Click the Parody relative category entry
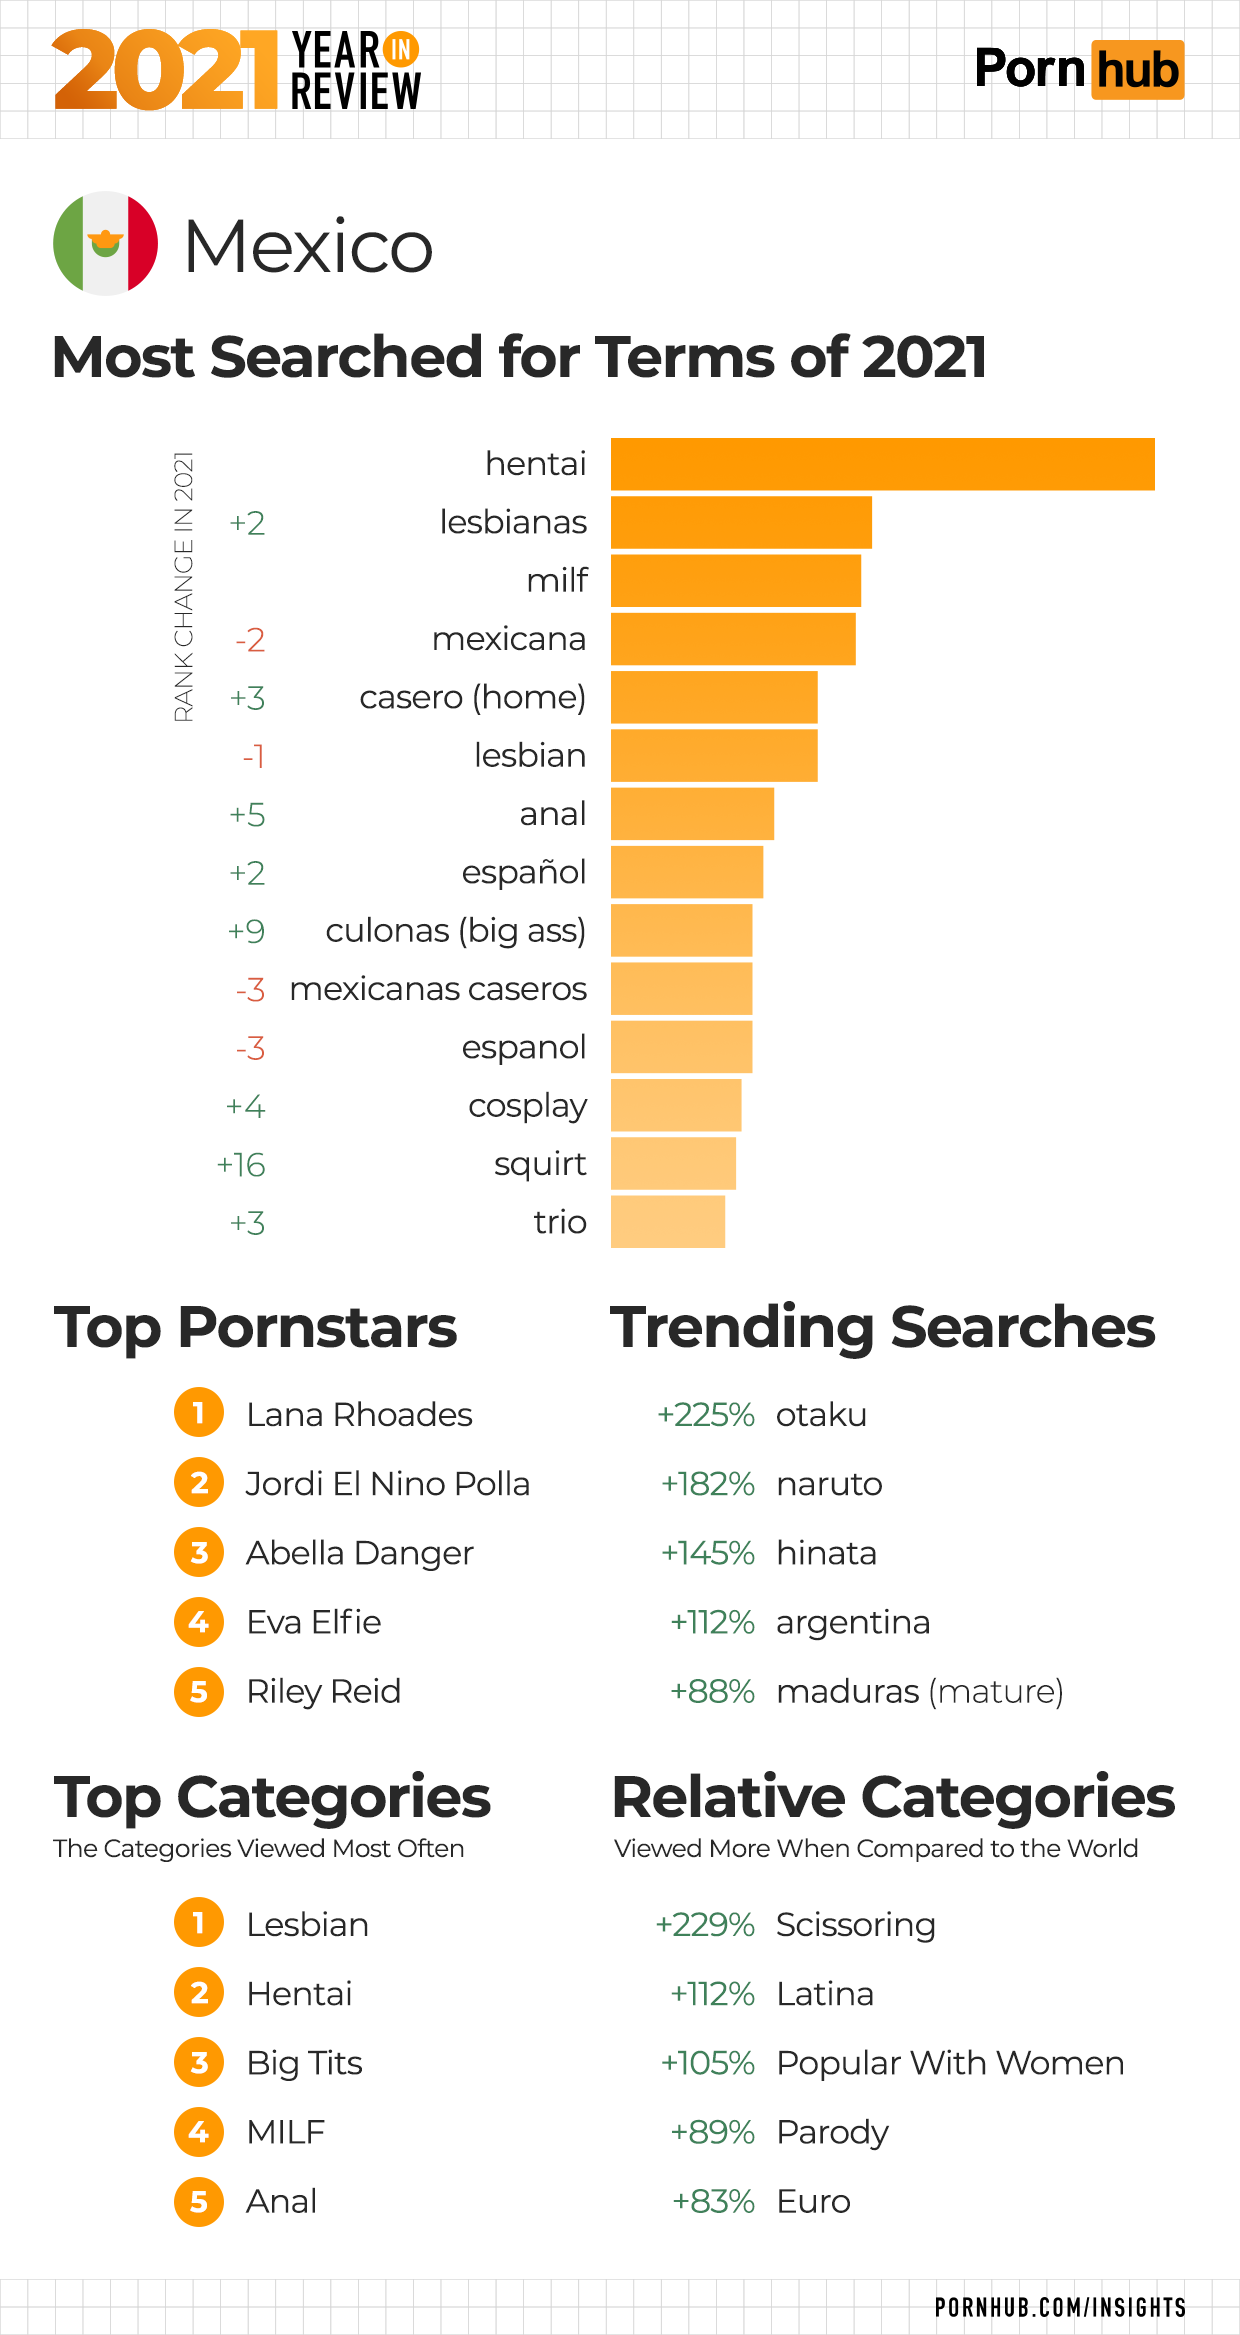The height and width of the screenshot is (2335, 1240). [832, 2132]
